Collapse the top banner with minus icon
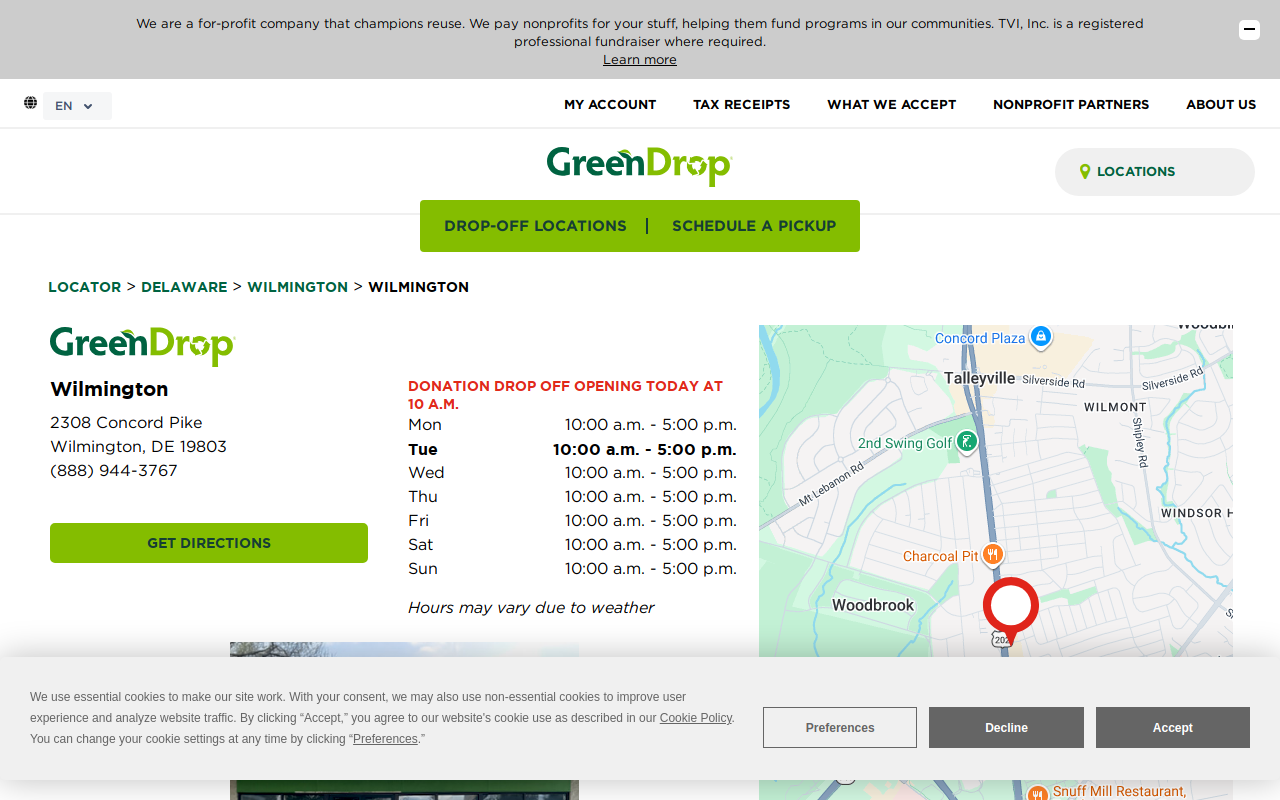The height and width of the screenshot is (800, 1280). 1249,30
